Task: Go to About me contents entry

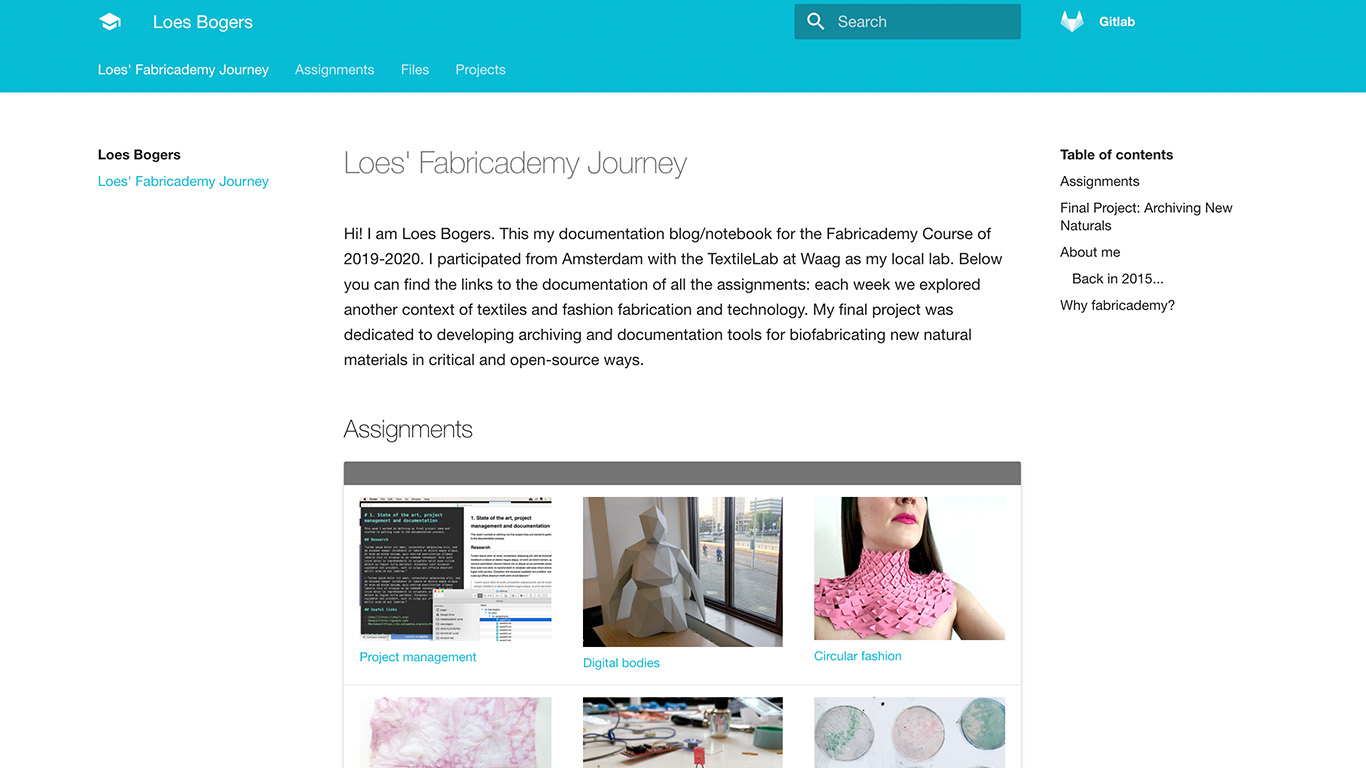Action: coord(1090,252)
